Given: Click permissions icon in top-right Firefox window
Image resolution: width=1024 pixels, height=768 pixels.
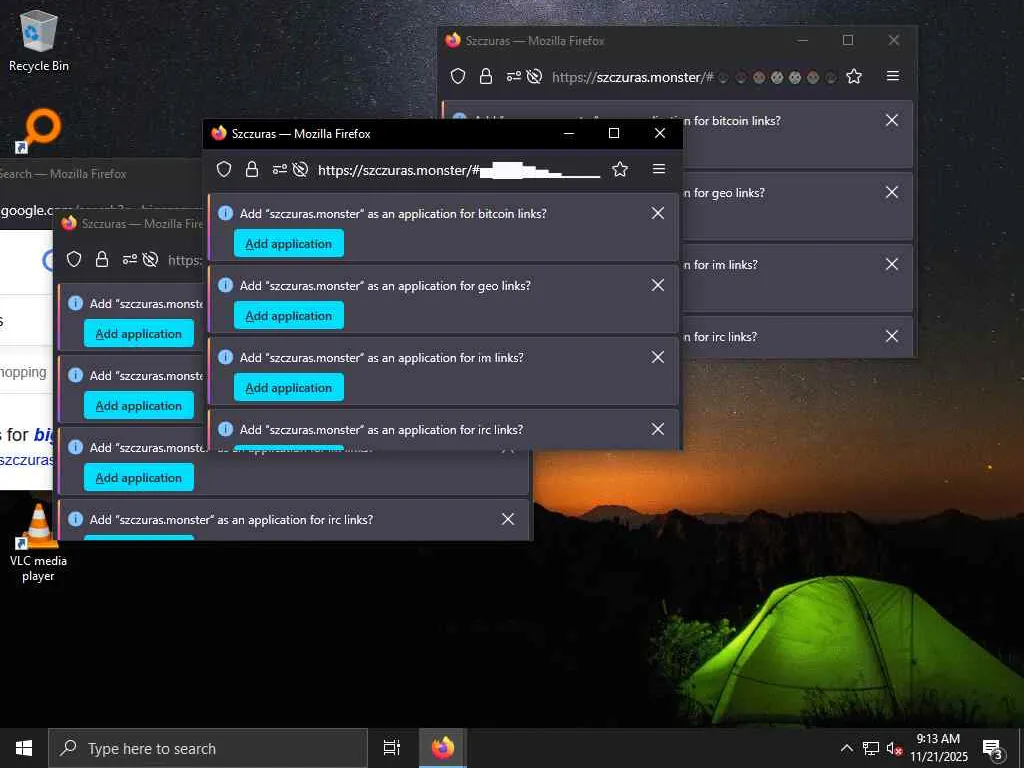Looking at the screenshot, I should [513, 77].
